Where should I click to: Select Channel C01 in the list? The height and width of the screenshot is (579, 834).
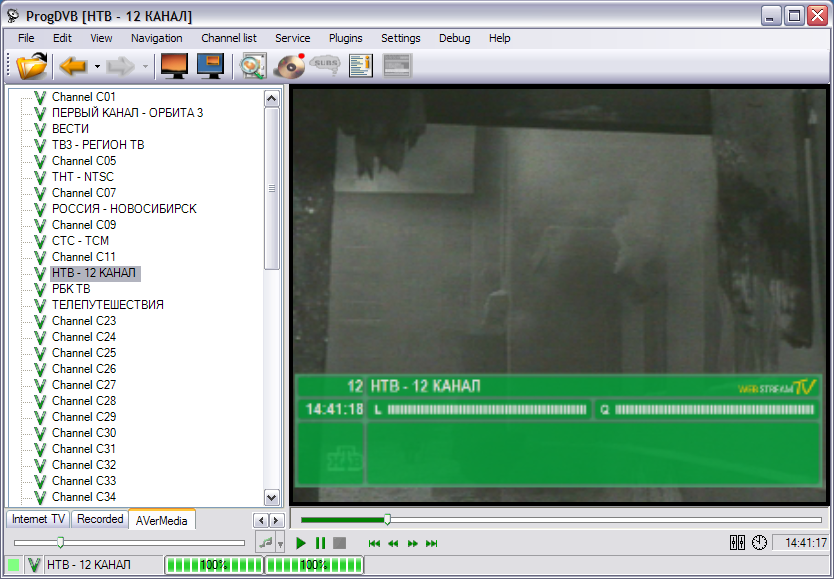point(84,97)
